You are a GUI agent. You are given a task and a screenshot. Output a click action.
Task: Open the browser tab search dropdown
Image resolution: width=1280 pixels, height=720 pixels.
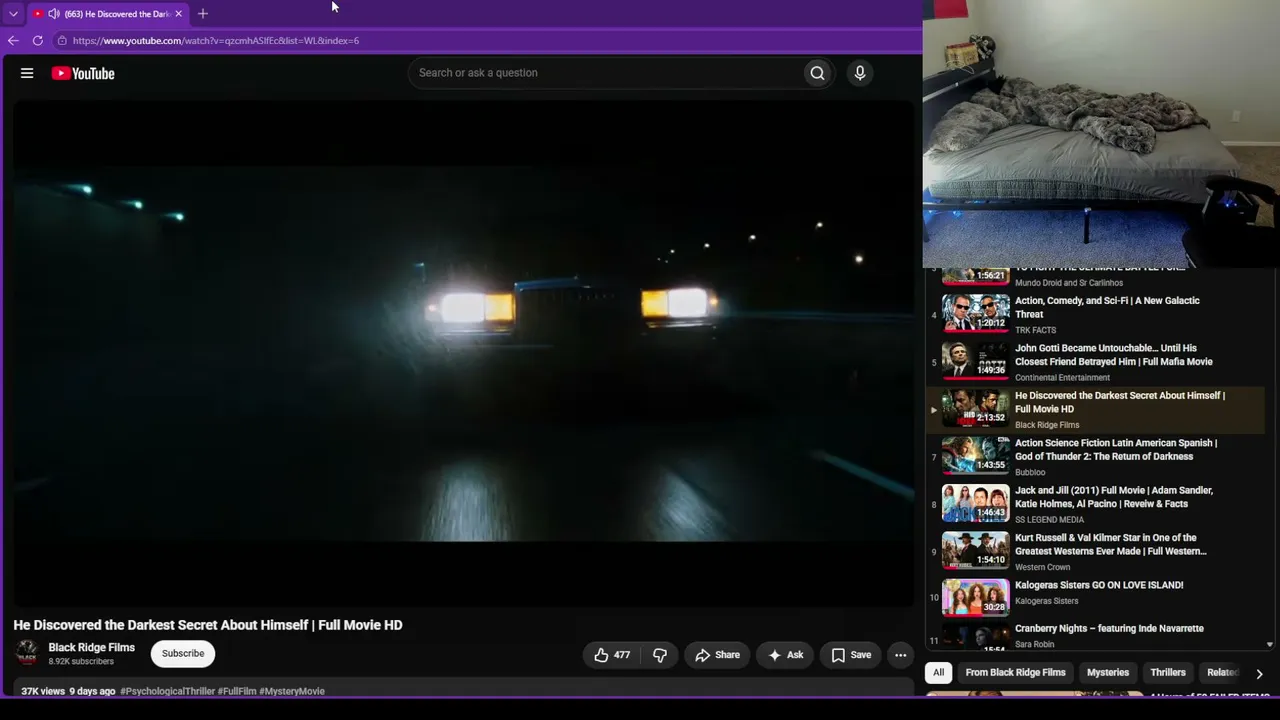[x=13, y=14]
